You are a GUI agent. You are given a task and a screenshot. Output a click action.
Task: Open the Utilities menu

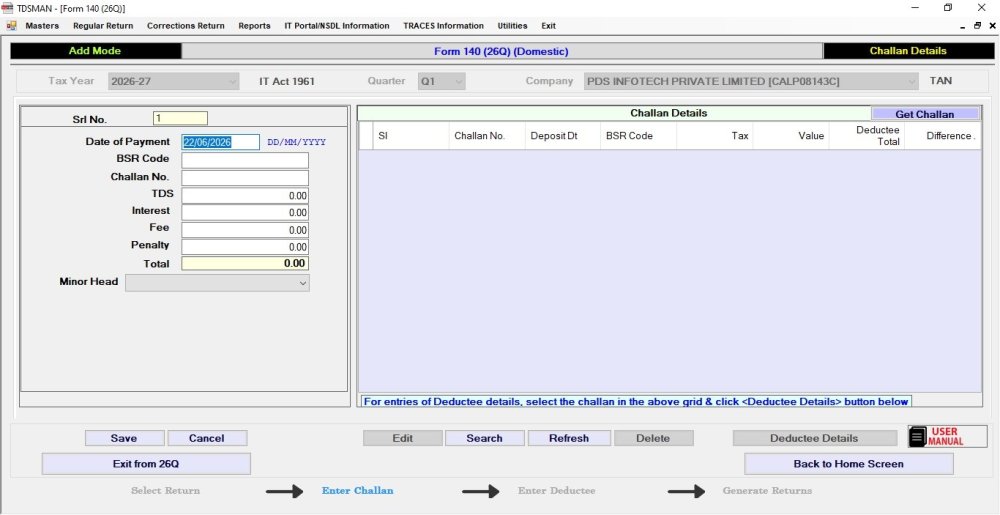point(512,26)
